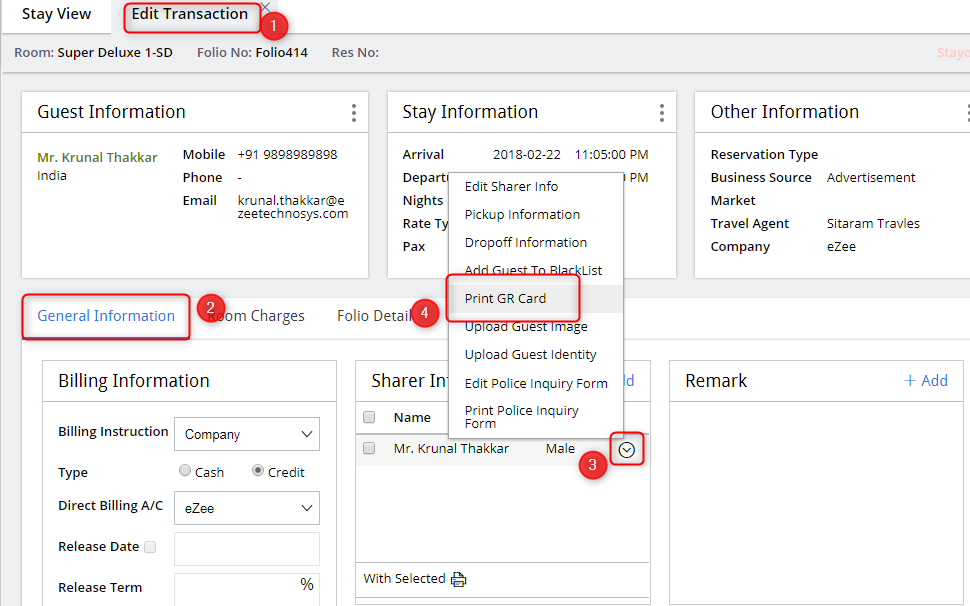Switch to Stay View tab
The width and height of the screenshot is (970, 606).
click(57, 14)
